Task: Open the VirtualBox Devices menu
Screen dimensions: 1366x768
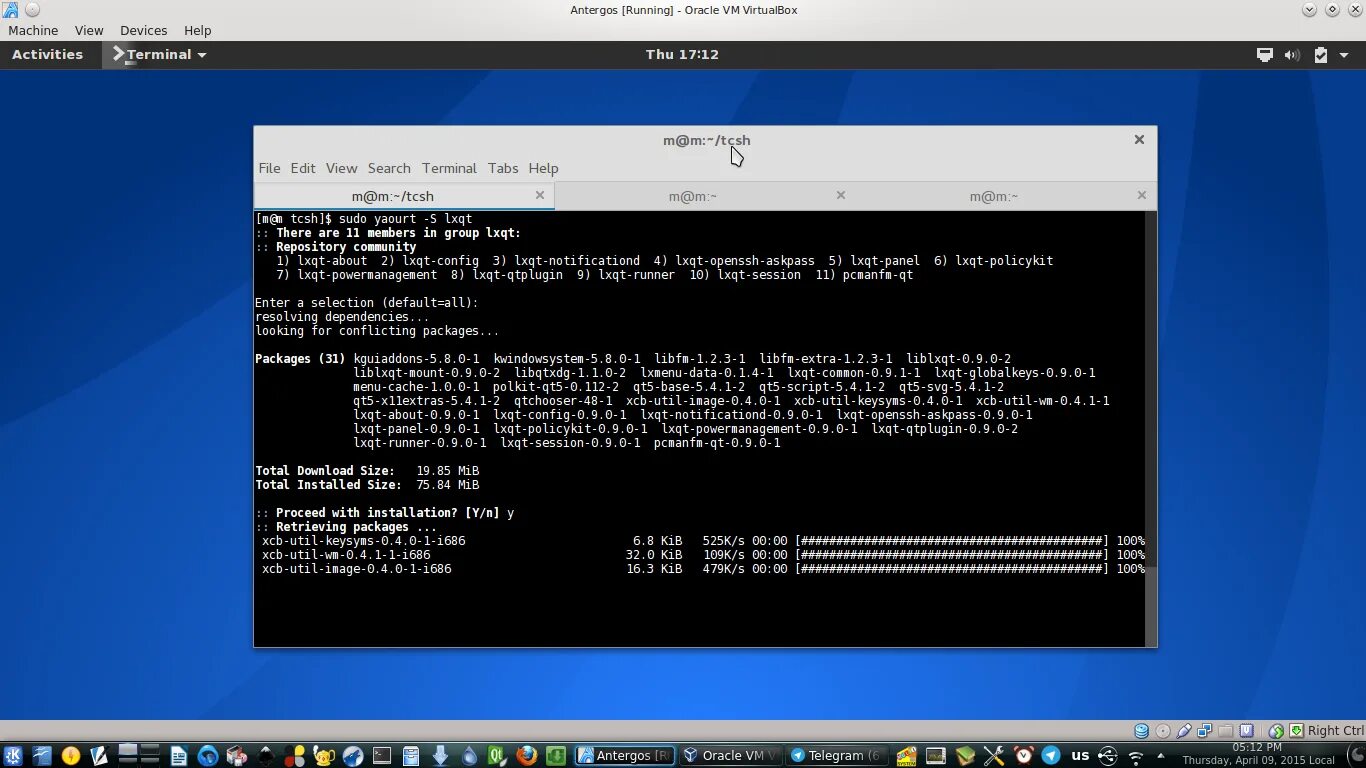Action: coord(143,31)
